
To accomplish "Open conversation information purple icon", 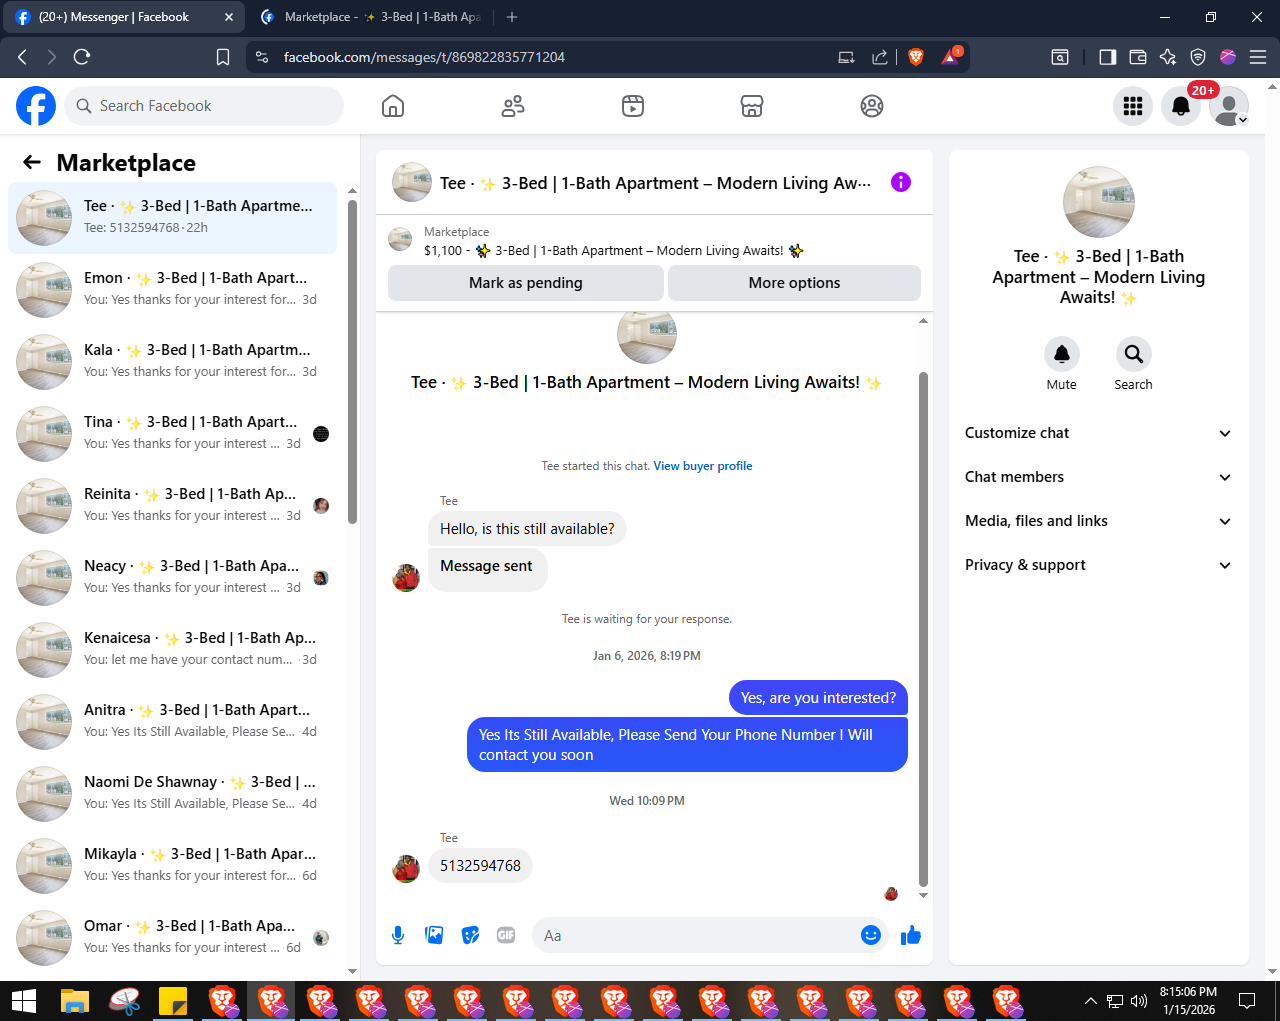I will (901, 182).
